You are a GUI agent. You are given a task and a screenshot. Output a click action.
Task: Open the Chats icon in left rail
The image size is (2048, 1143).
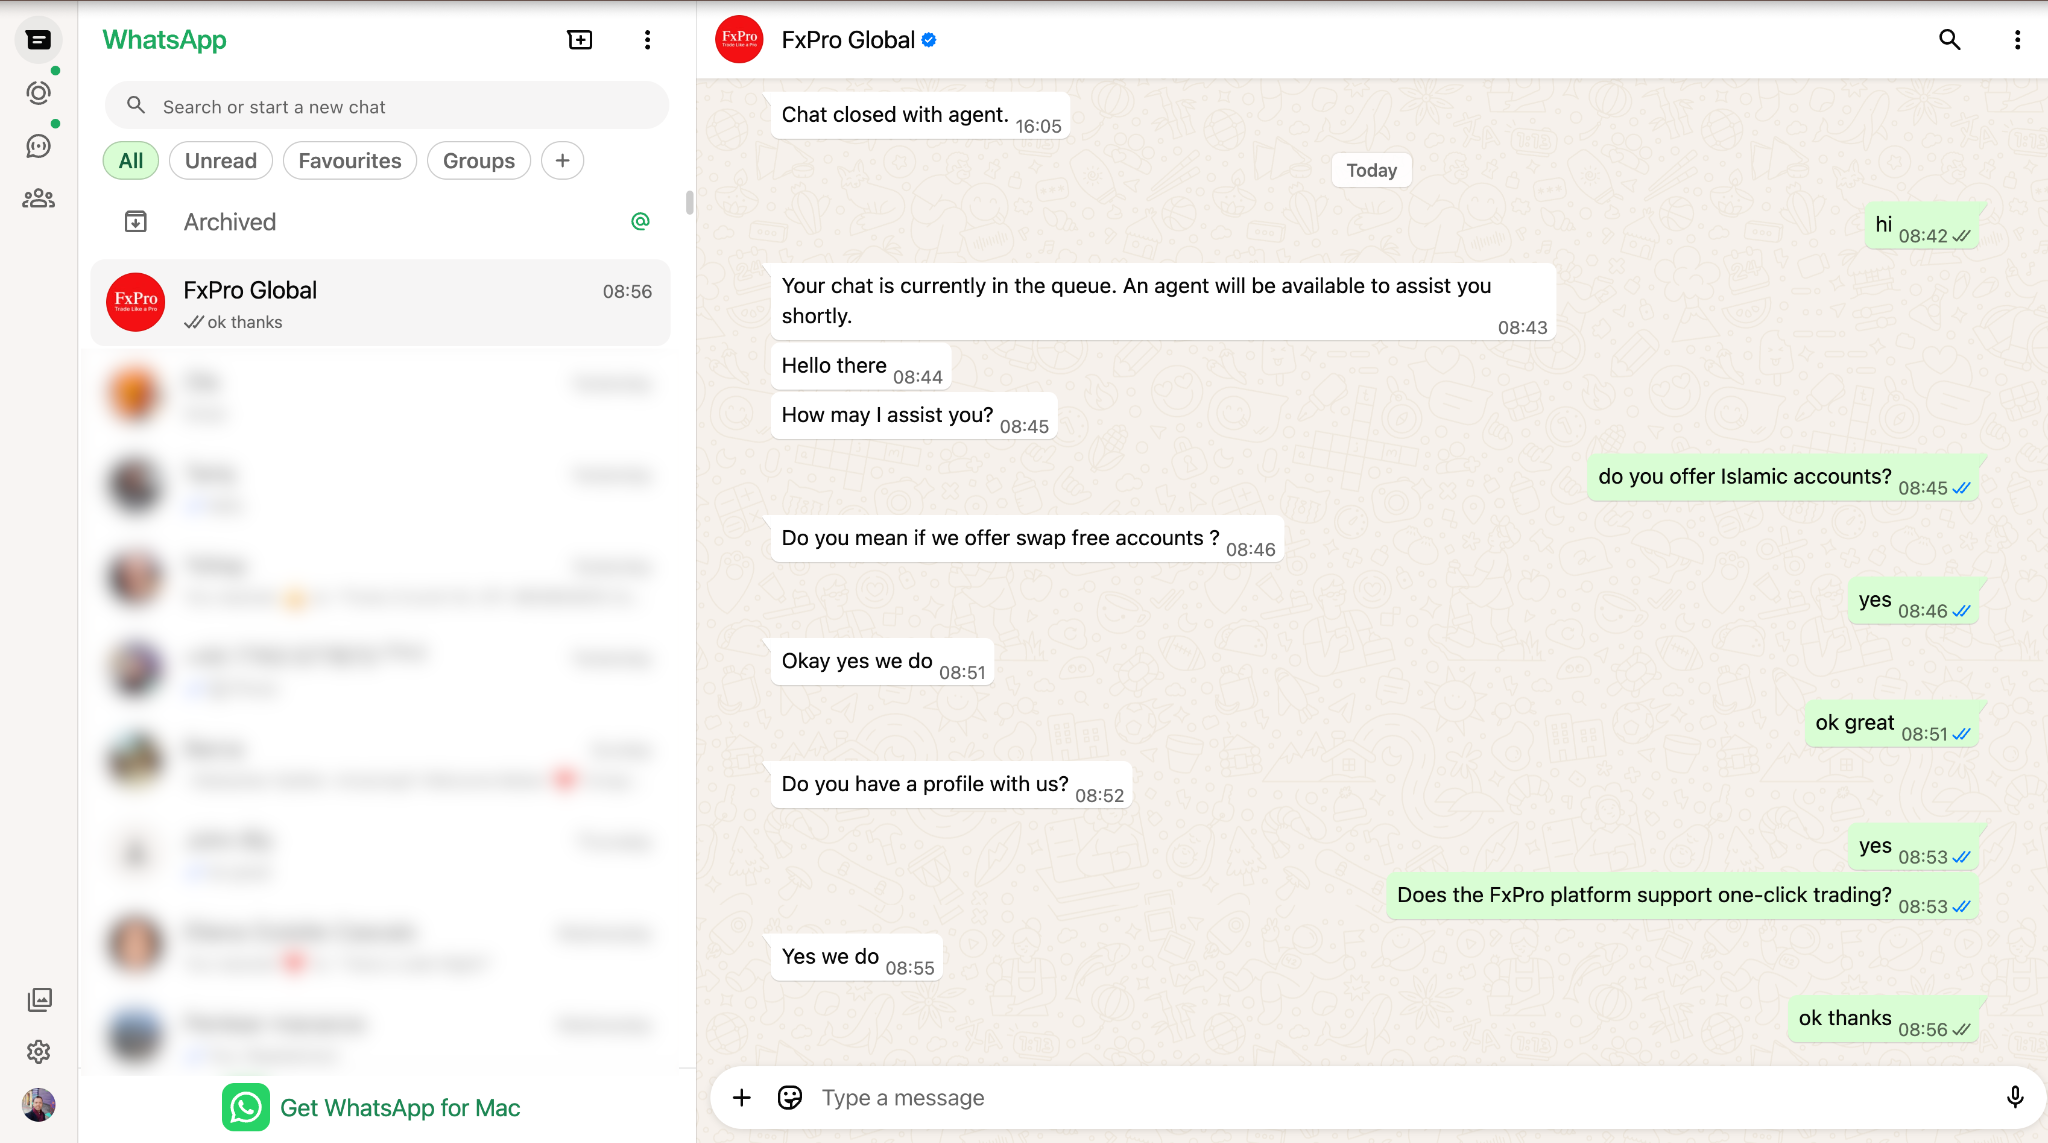(38, 40)
